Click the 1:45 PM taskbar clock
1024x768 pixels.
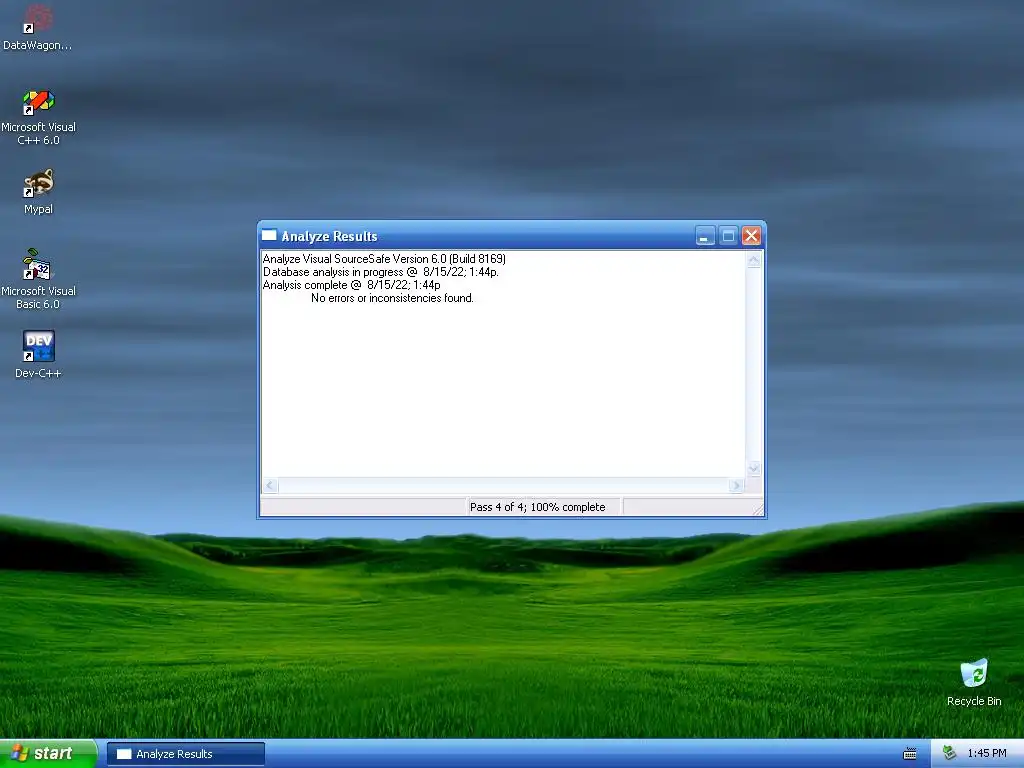[987, 754]
